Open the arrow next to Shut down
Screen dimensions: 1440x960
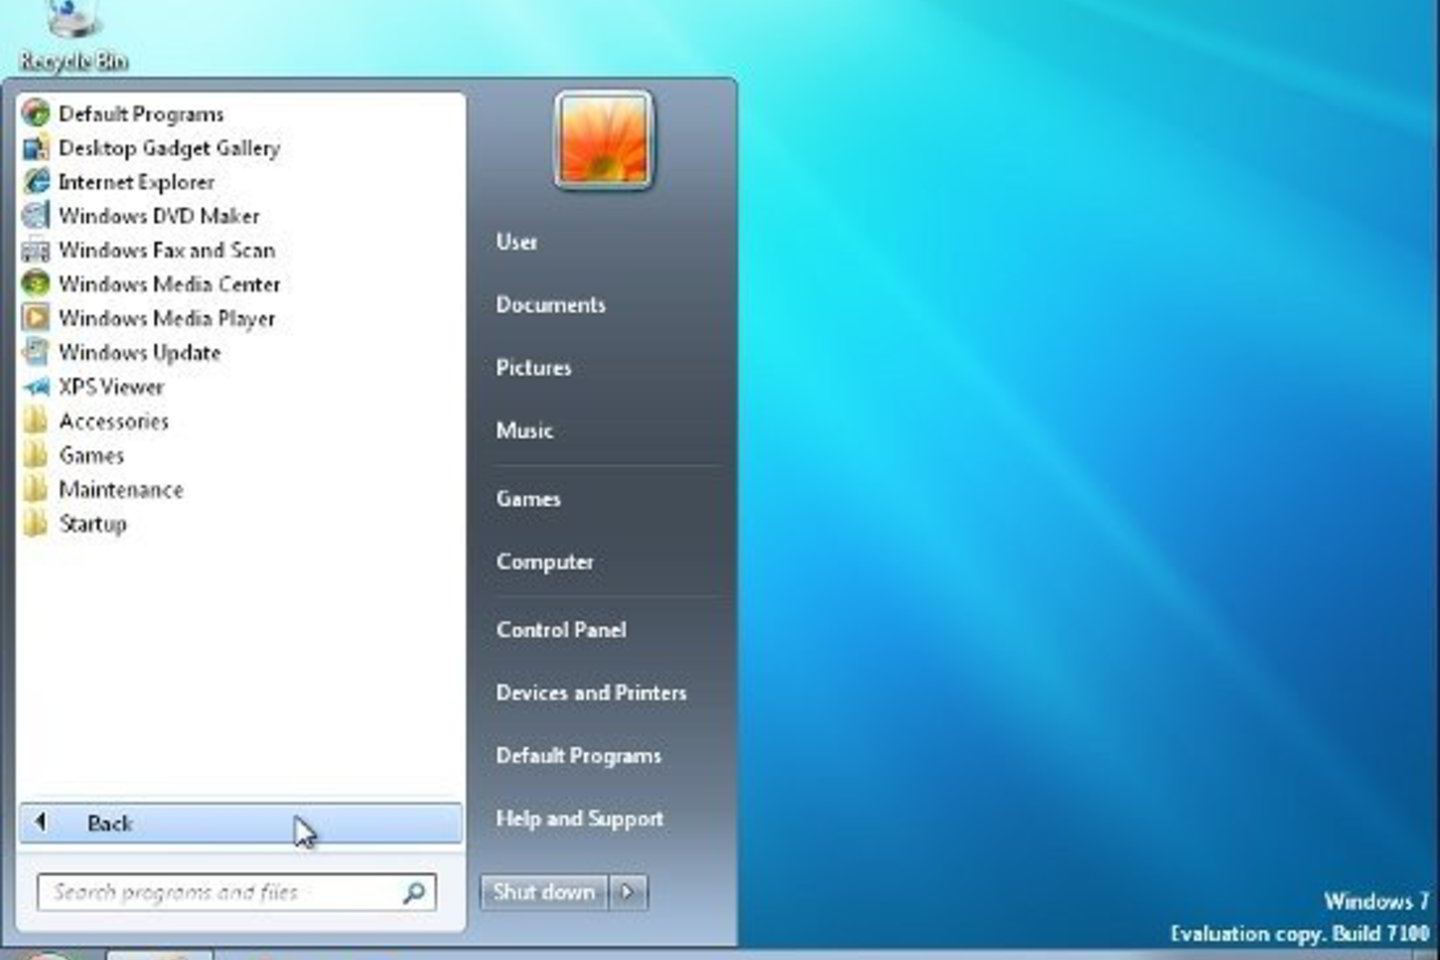(627, 892)
